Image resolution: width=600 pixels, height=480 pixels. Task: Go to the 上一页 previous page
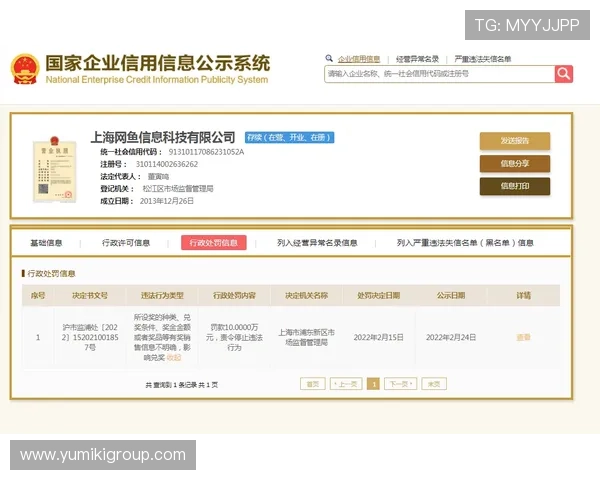click(x=346, y=384)
